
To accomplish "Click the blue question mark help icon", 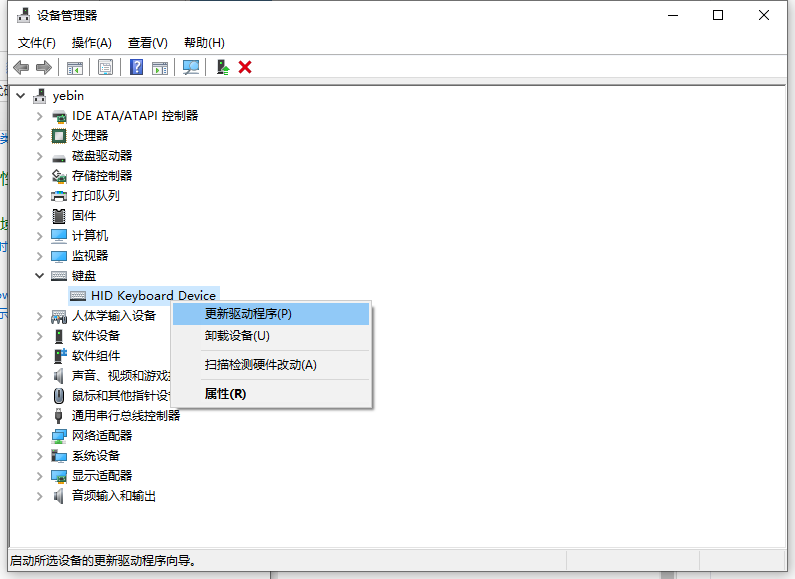I will pos(137,67).
